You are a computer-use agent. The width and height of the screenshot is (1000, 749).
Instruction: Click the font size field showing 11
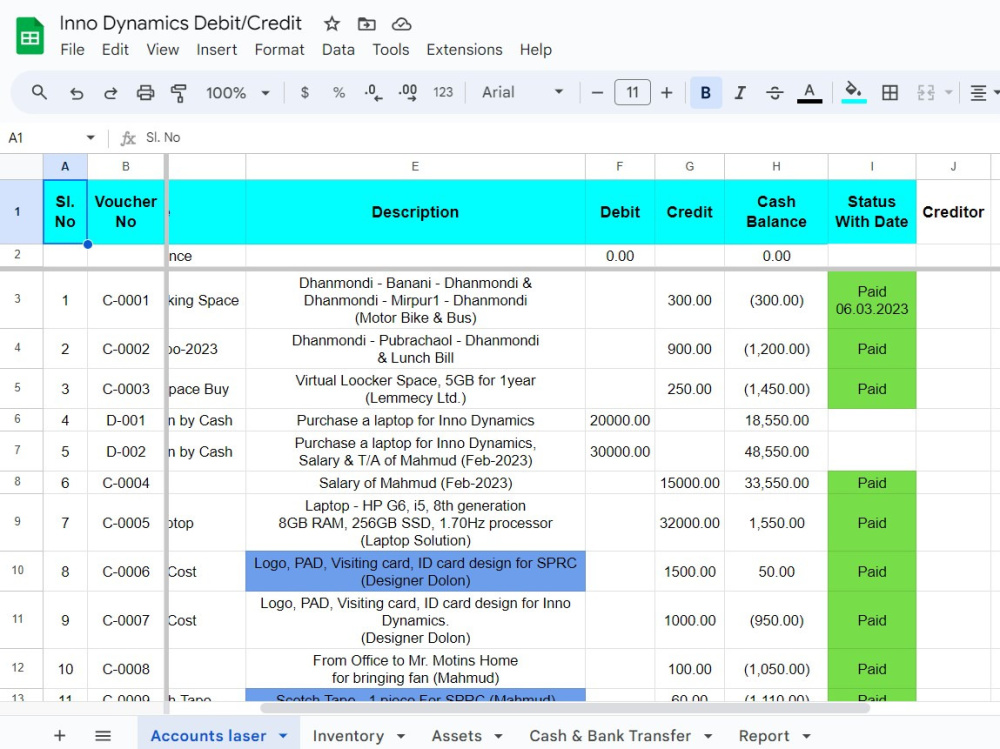tap(632, 93)
